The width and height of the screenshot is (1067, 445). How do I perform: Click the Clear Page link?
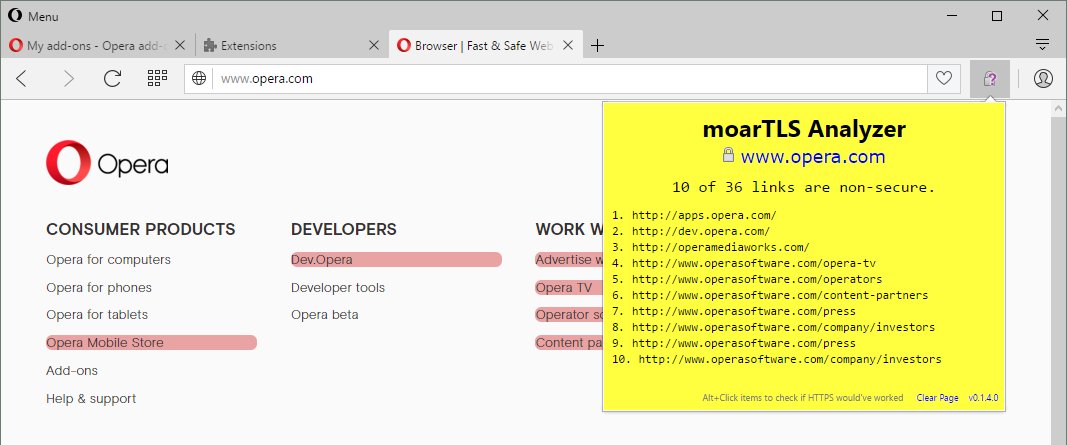pyautogui.click(x=937, y=398)
